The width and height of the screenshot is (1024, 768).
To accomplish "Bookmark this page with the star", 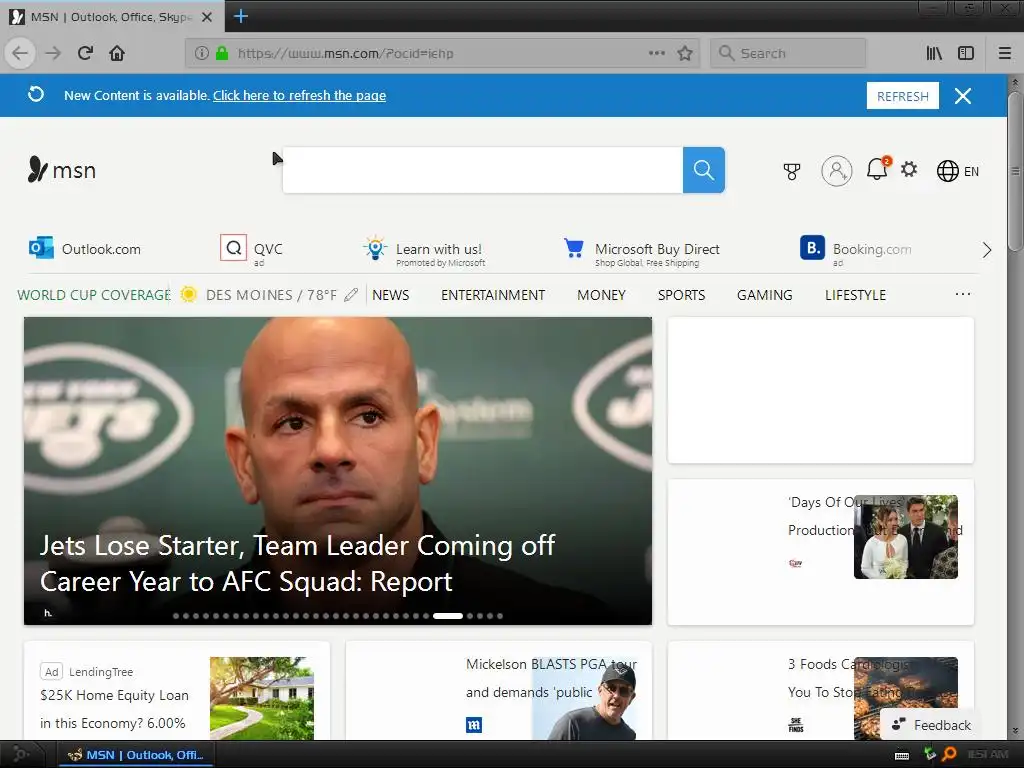I will [x=684, y=53].
